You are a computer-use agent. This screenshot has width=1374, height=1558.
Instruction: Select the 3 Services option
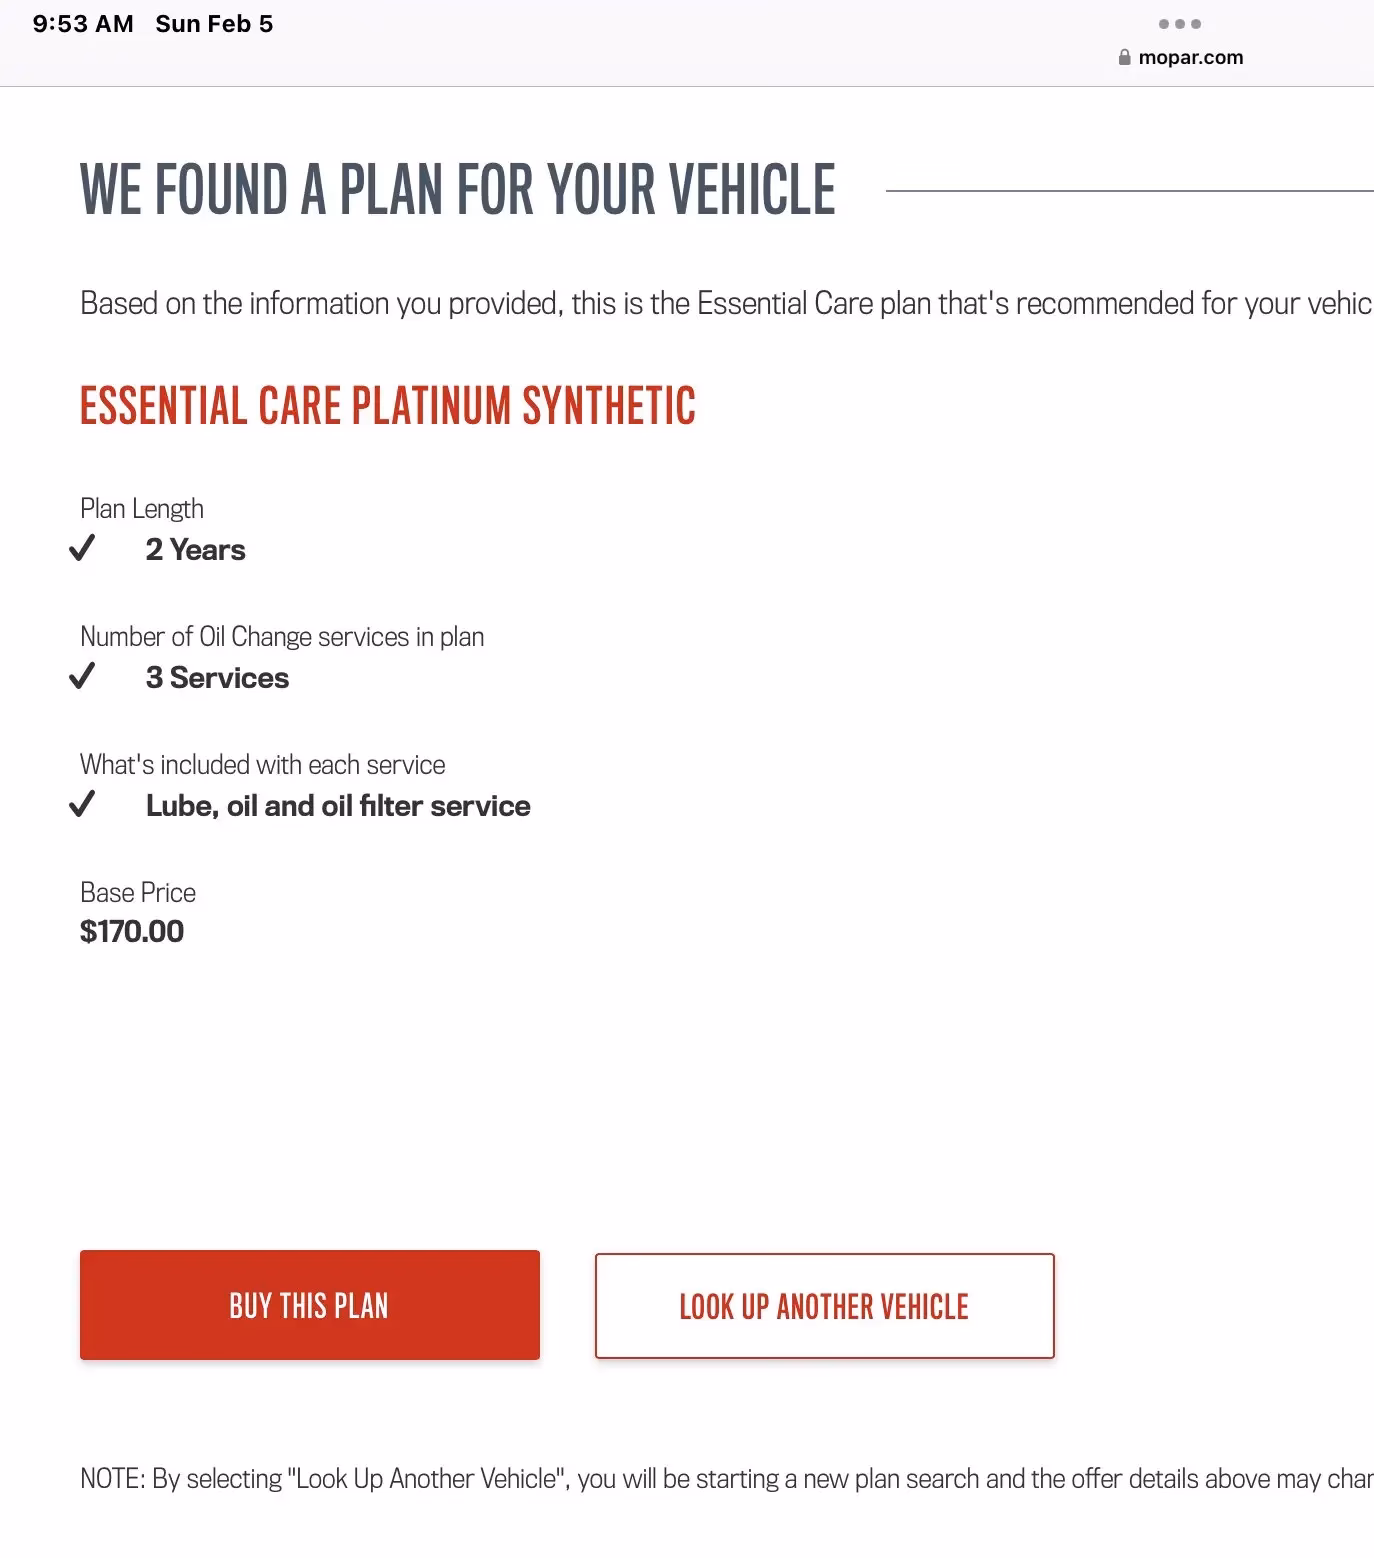click(217, 677)
